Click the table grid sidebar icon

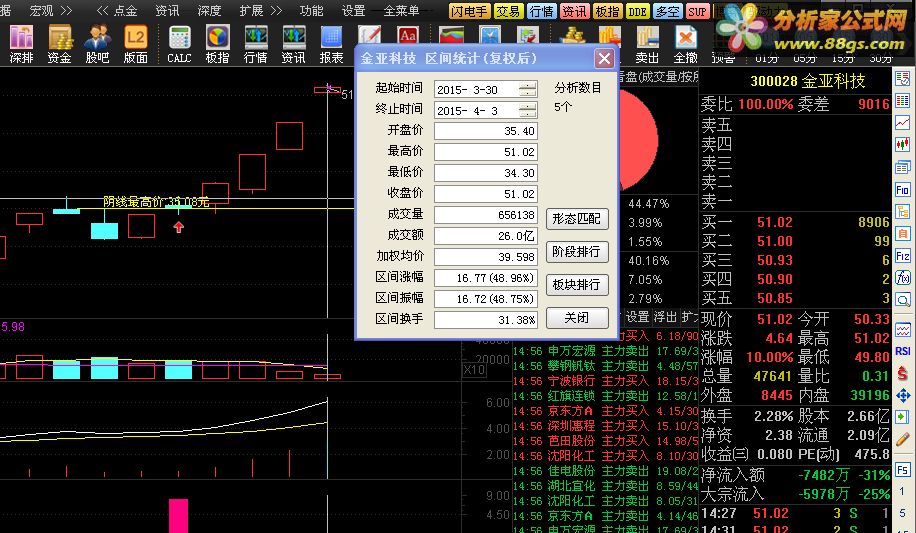903,101
